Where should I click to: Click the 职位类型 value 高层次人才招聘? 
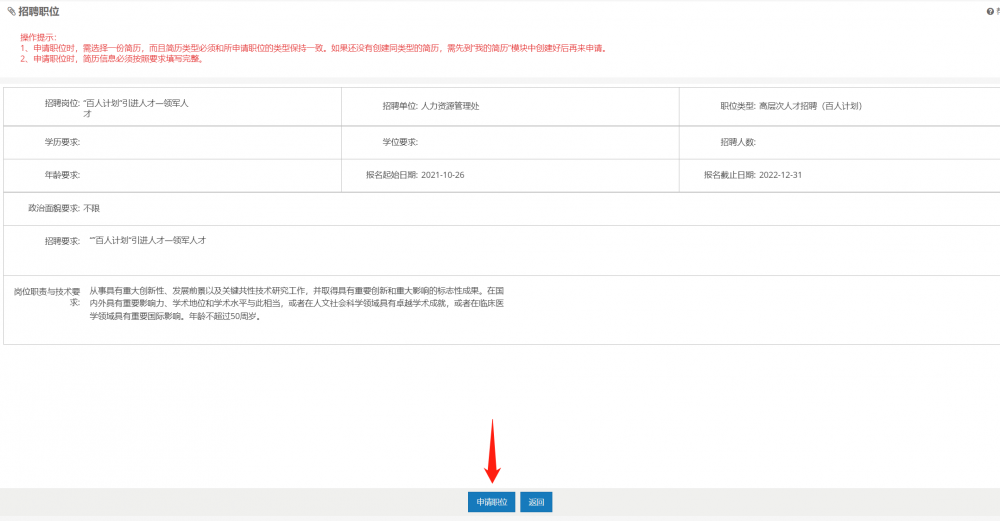coord(810,106)
